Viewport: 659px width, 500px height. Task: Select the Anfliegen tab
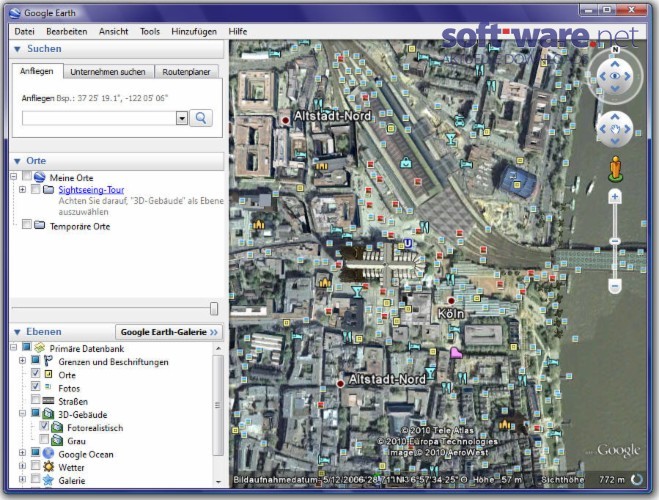pos(37,71)
